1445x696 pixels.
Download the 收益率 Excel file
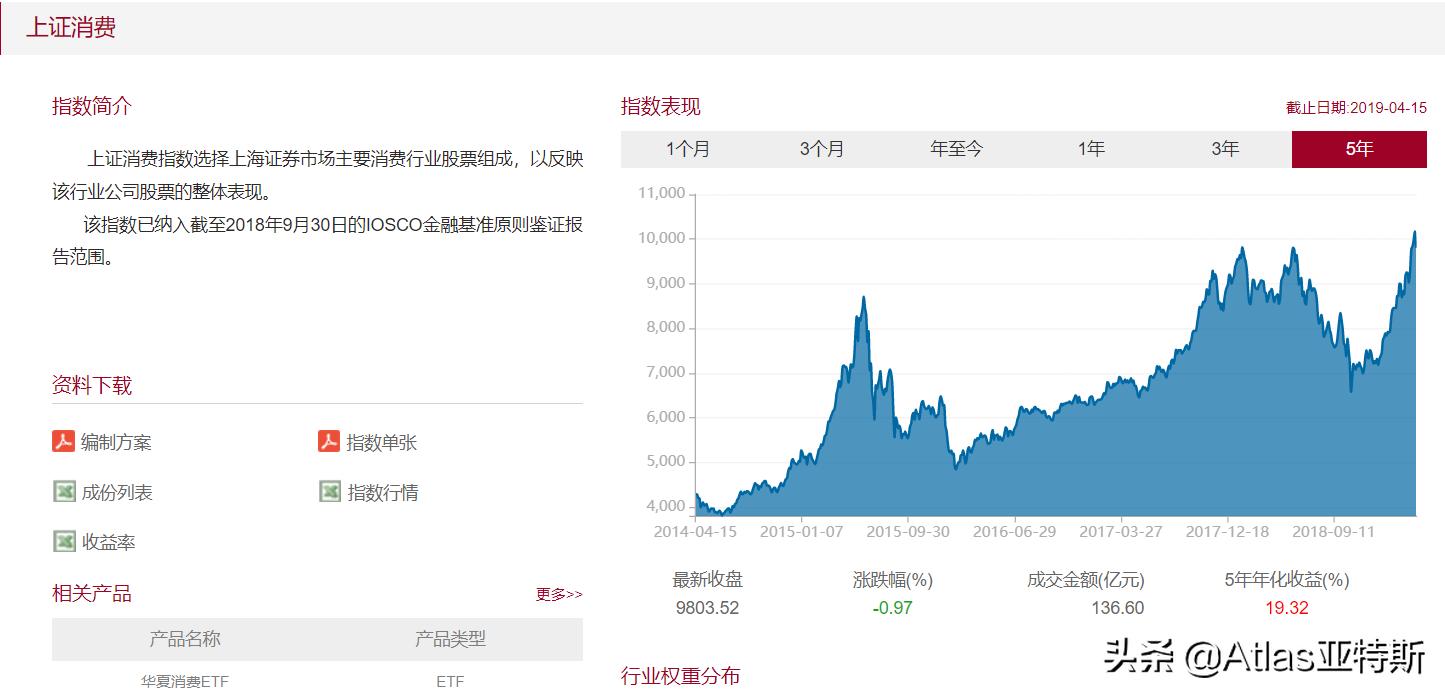(x=62, y=541)
